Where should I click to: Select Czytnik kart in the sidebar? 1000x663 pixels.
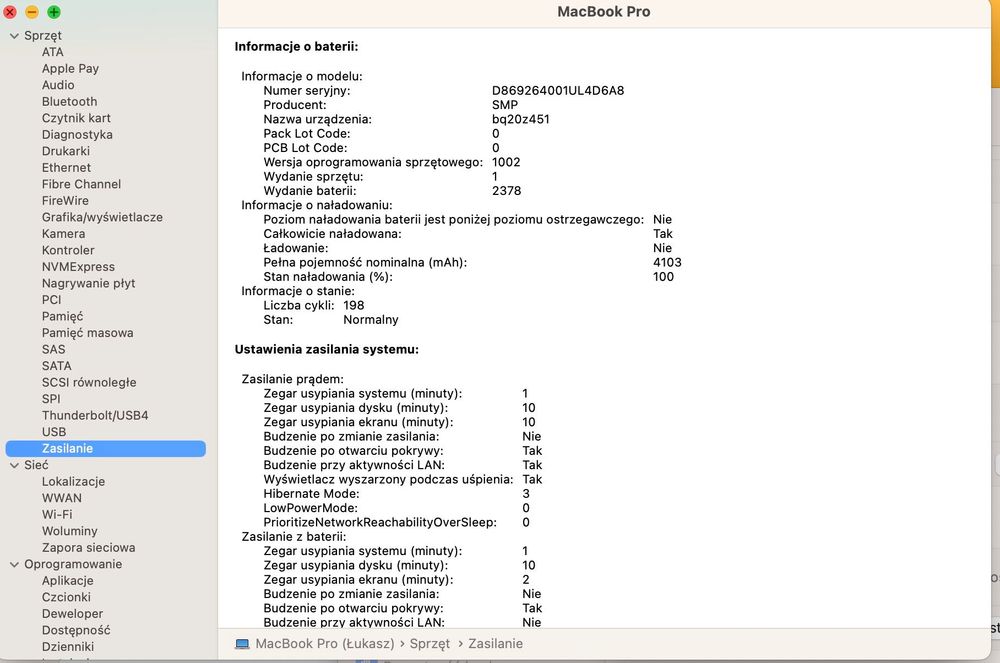[x=76, y=119]
